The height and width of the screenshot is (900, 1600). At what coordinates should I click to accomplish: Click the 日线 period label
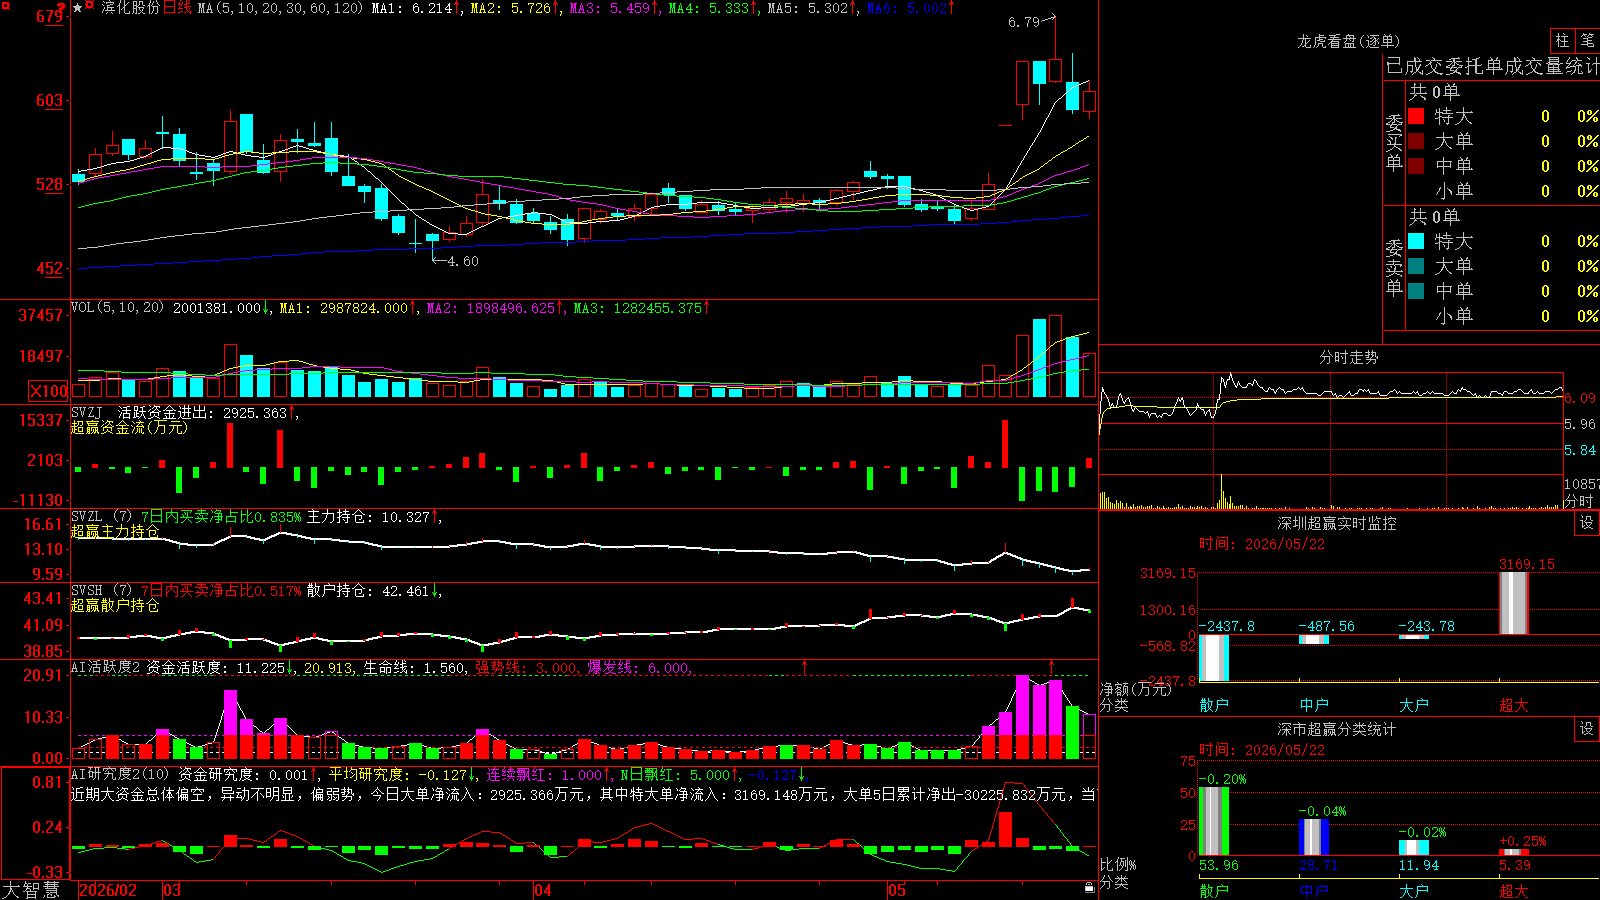pyautogui.click(x=178, y=8)
